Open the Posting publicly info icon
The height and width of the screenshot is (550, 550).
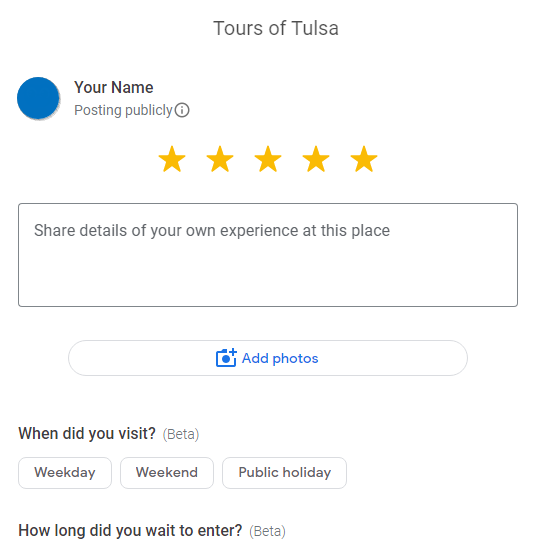point(182,110)
